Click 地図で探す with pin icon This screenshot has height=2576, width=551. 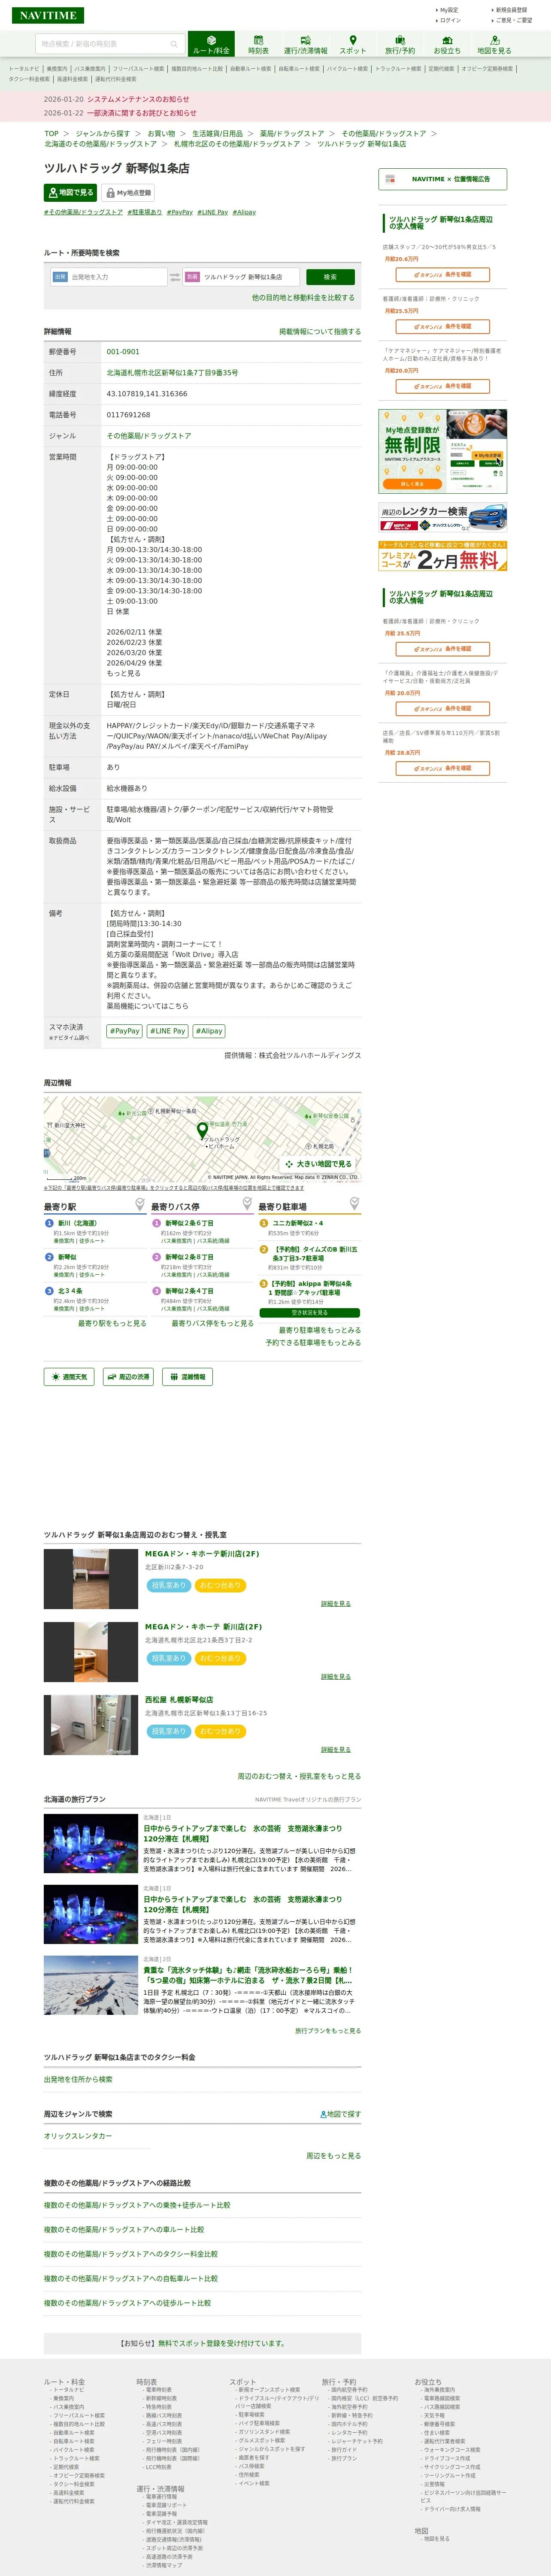pos(341,2114)
